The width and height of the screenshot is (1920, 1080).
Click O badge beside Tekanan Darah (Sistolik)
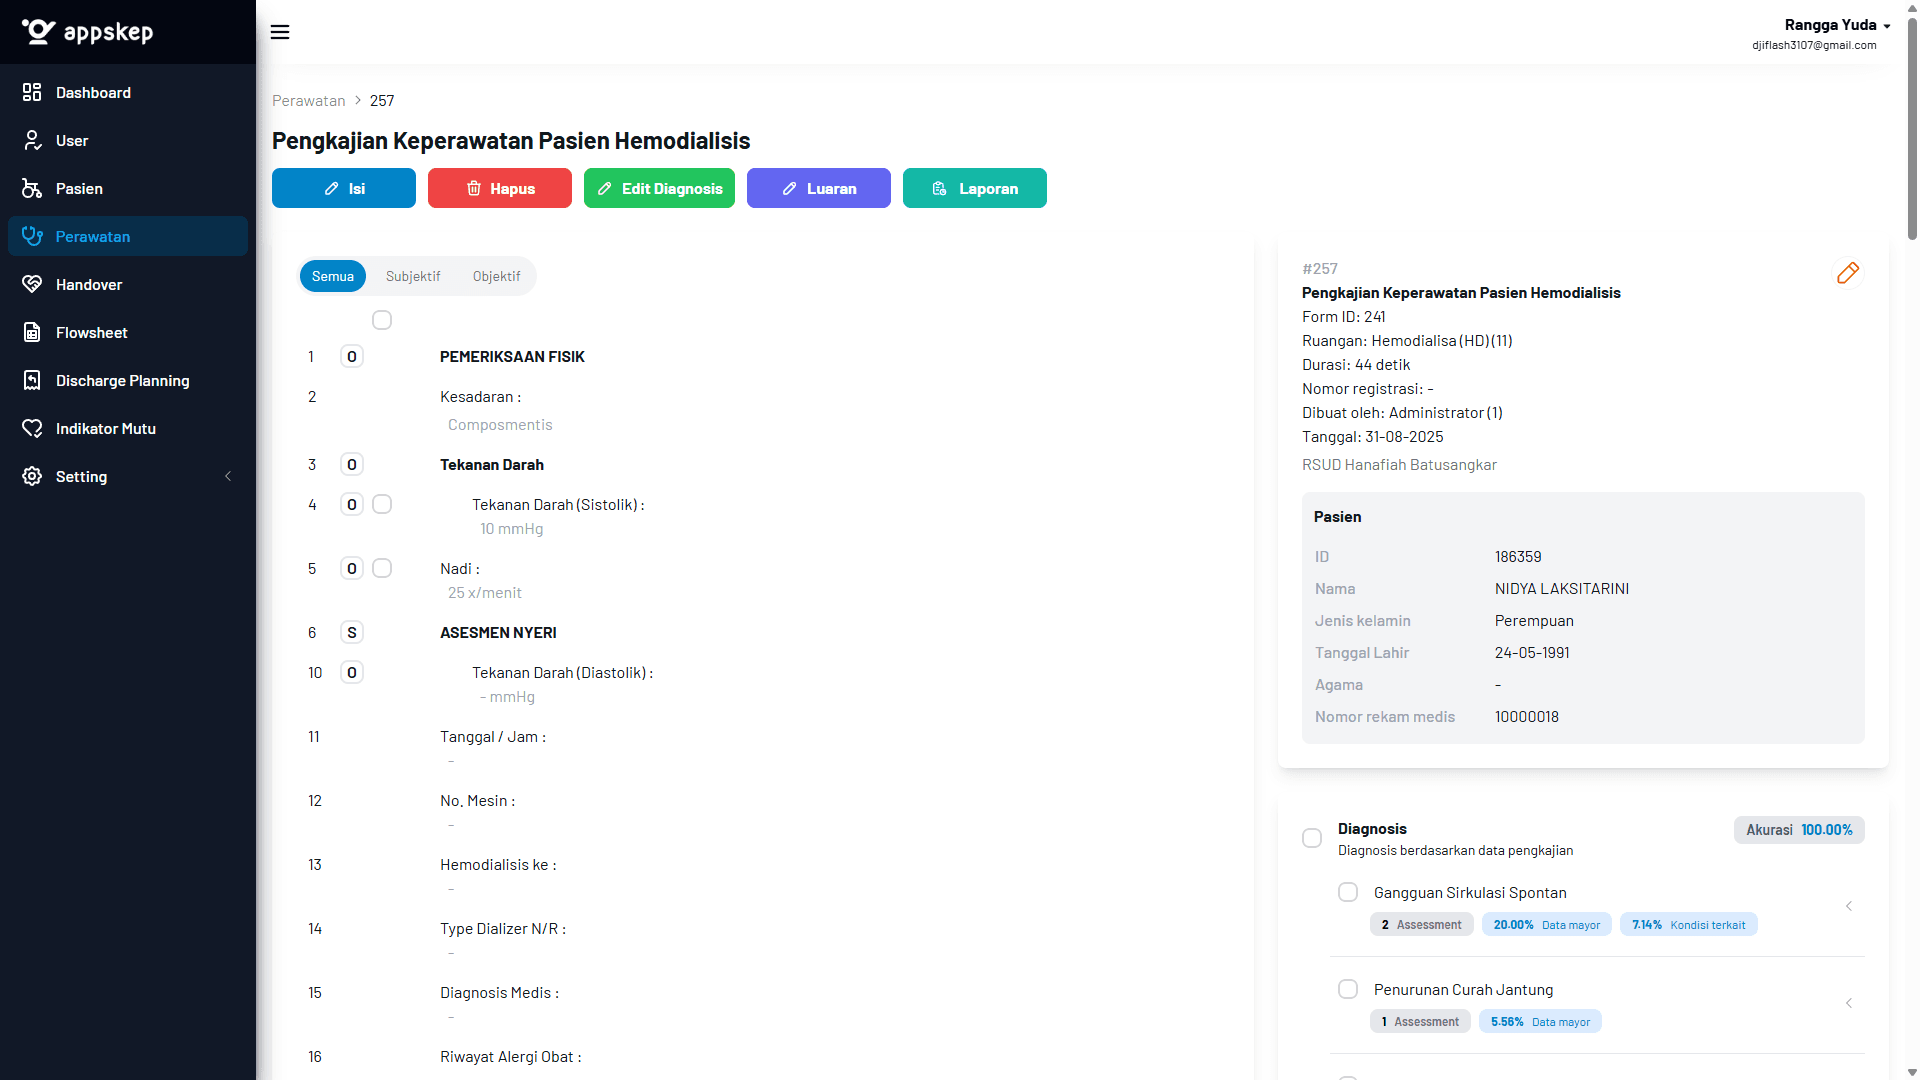[x=352, y=505]
